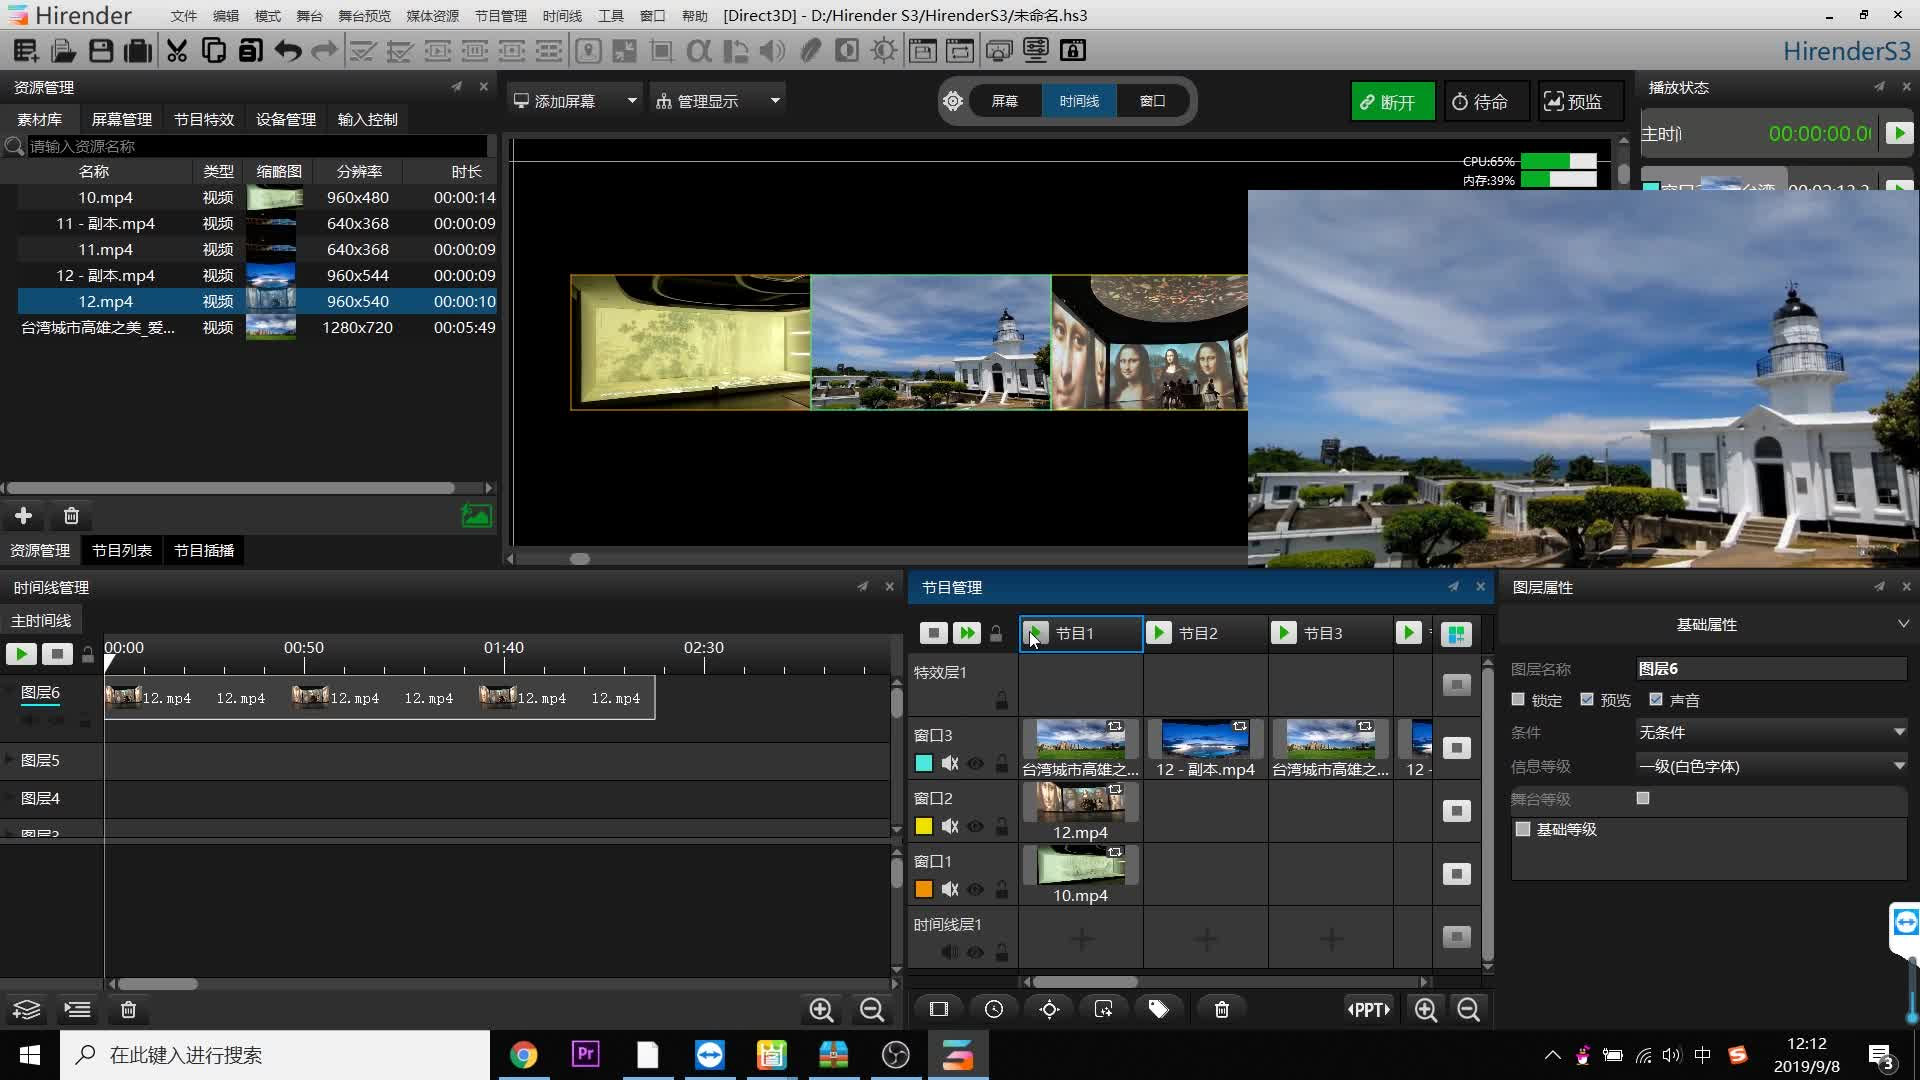Image resolution: width=1920 pixels, height=1080 pixels.
Task: Open the 信息等级 dropdown
Action: click(x=1771, y=766)
